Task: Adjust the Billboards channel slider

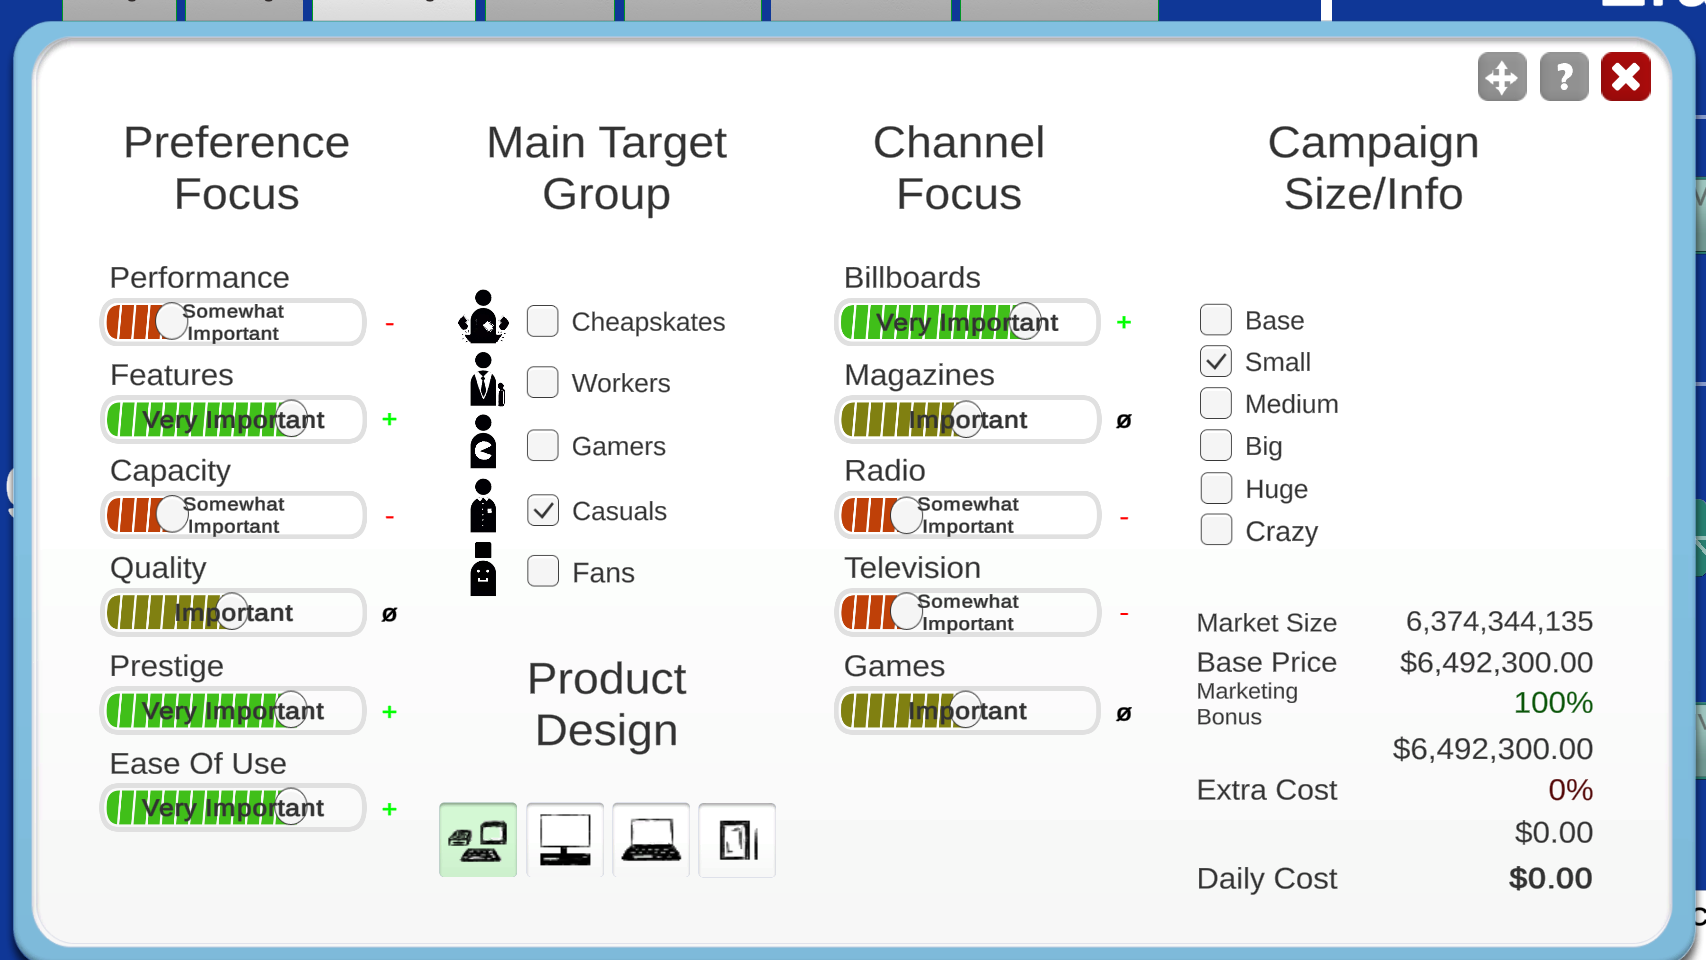Action: [x=967, y=322]
